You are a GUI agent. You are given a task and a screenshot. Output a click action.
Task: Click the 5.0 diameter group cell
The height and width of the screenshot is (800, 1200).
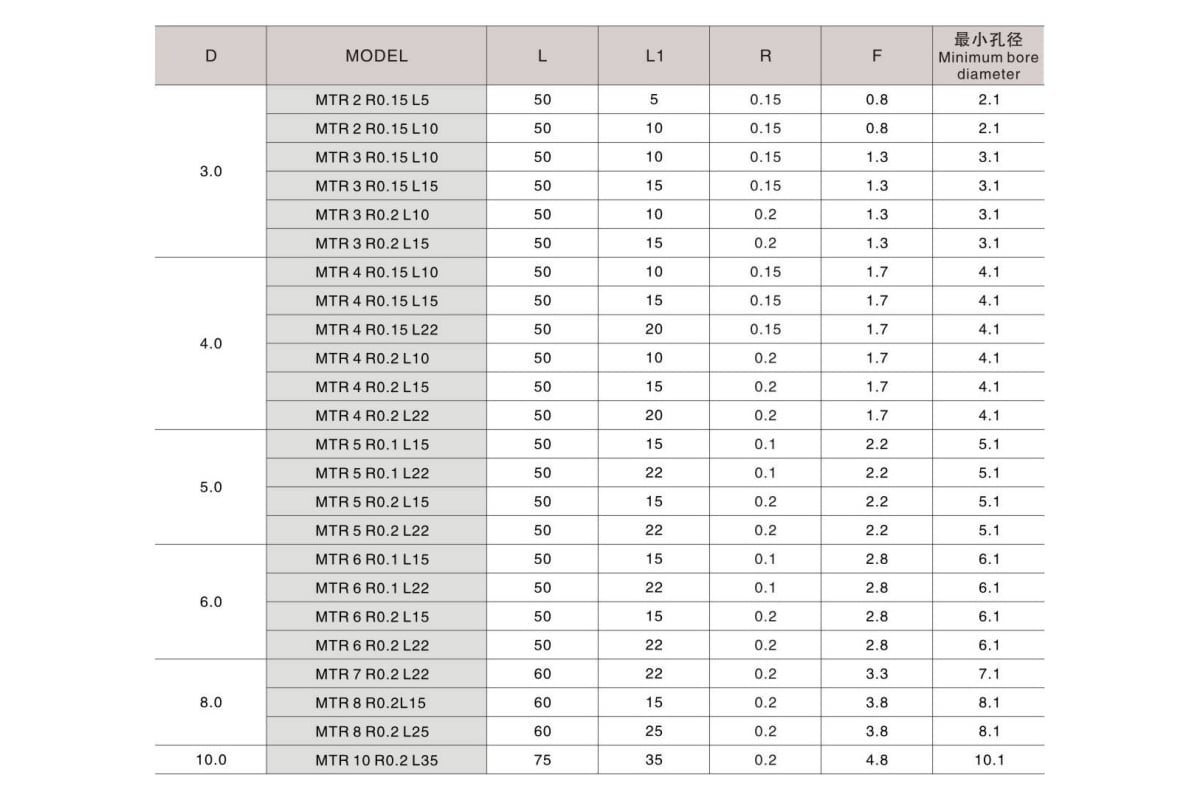click(x=211, y=487)
